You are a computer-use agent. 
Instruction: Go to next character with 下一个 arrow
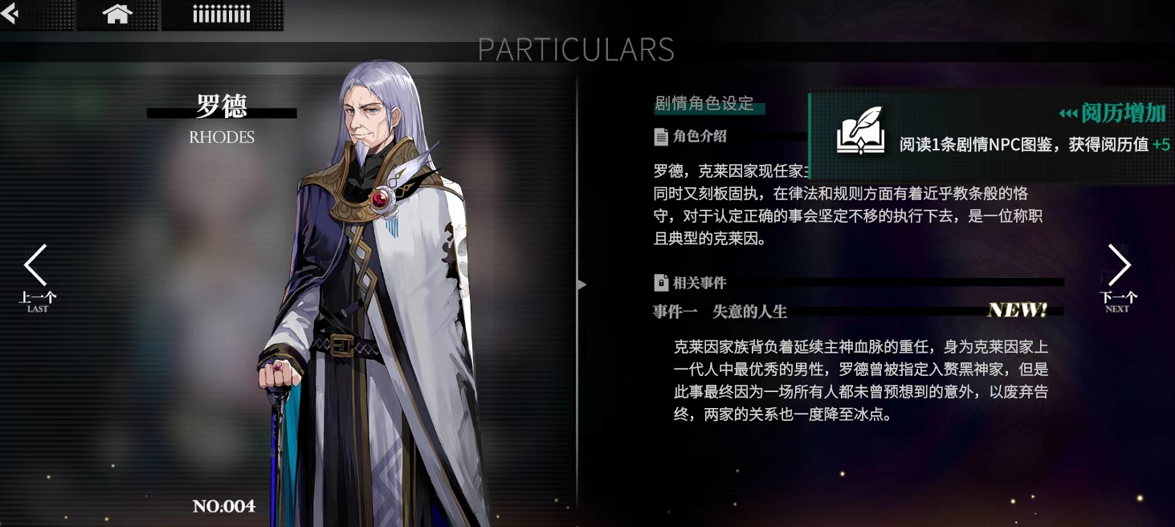click(x=1119, y=277)
